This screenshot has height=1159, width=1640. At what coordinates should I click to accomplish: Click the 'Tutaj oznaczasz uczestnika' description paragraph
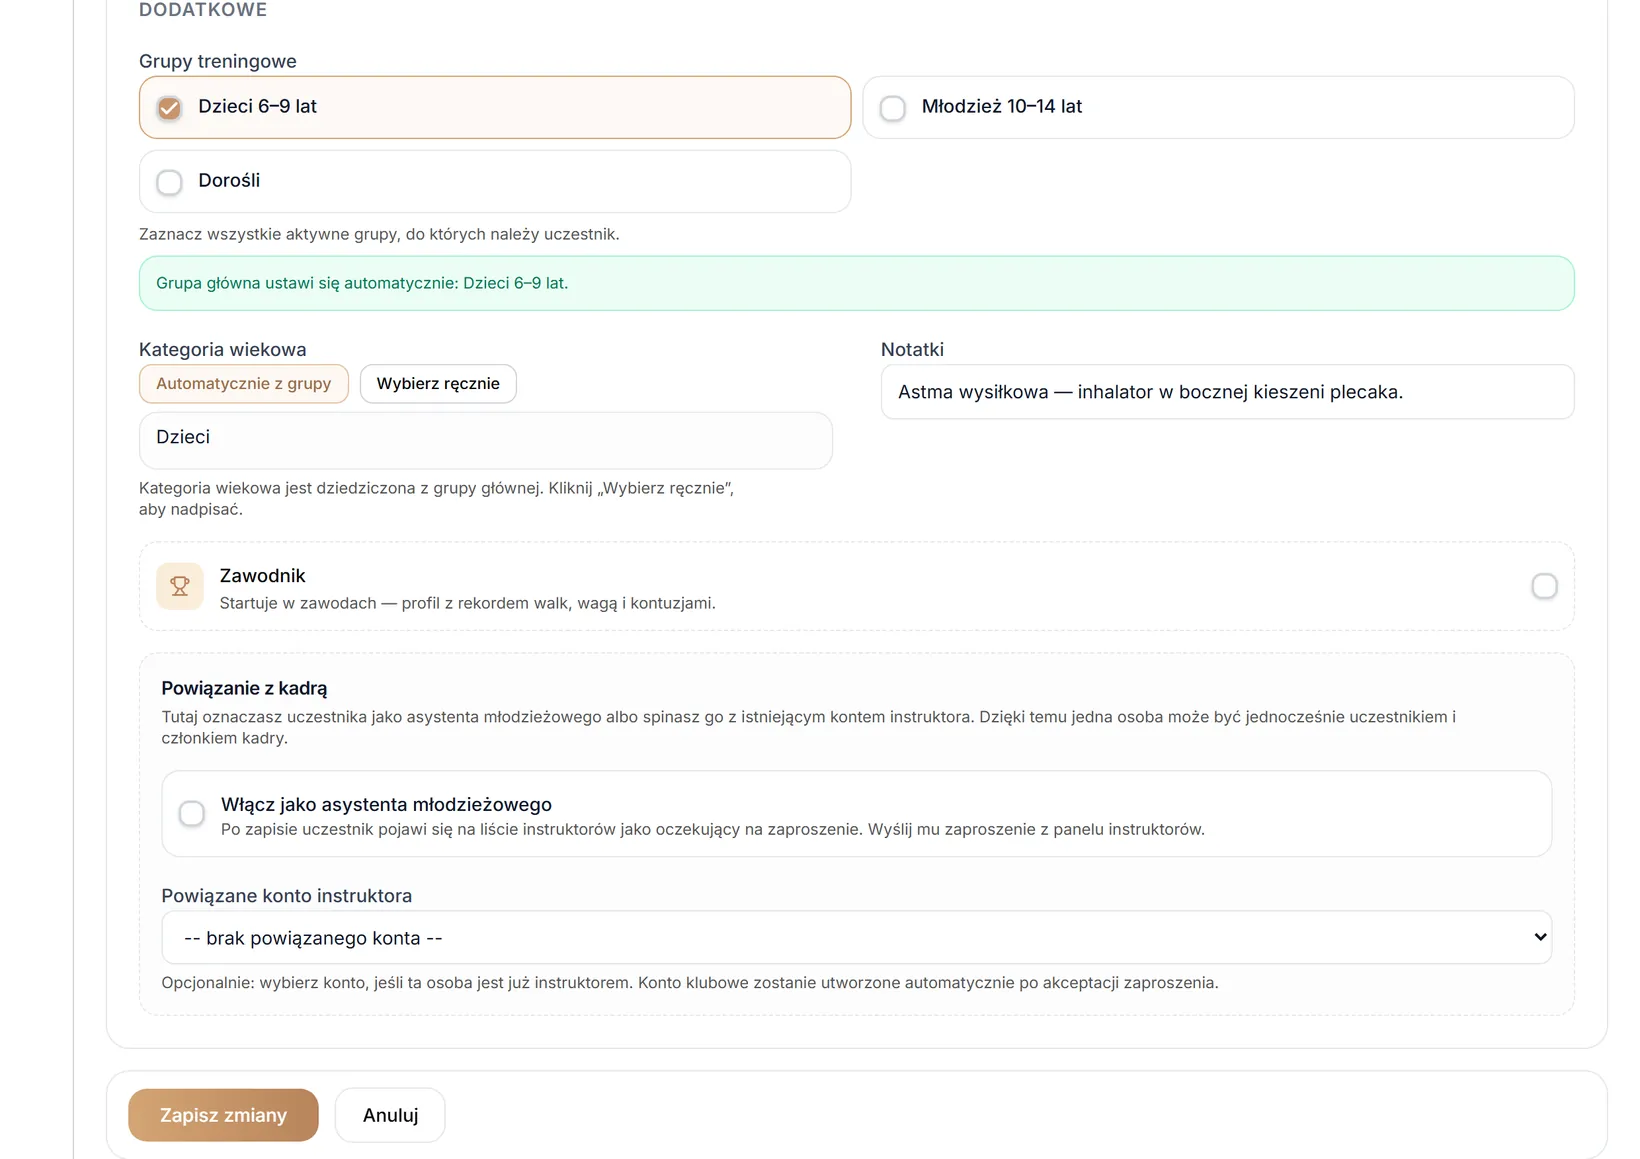coord(808,727)
